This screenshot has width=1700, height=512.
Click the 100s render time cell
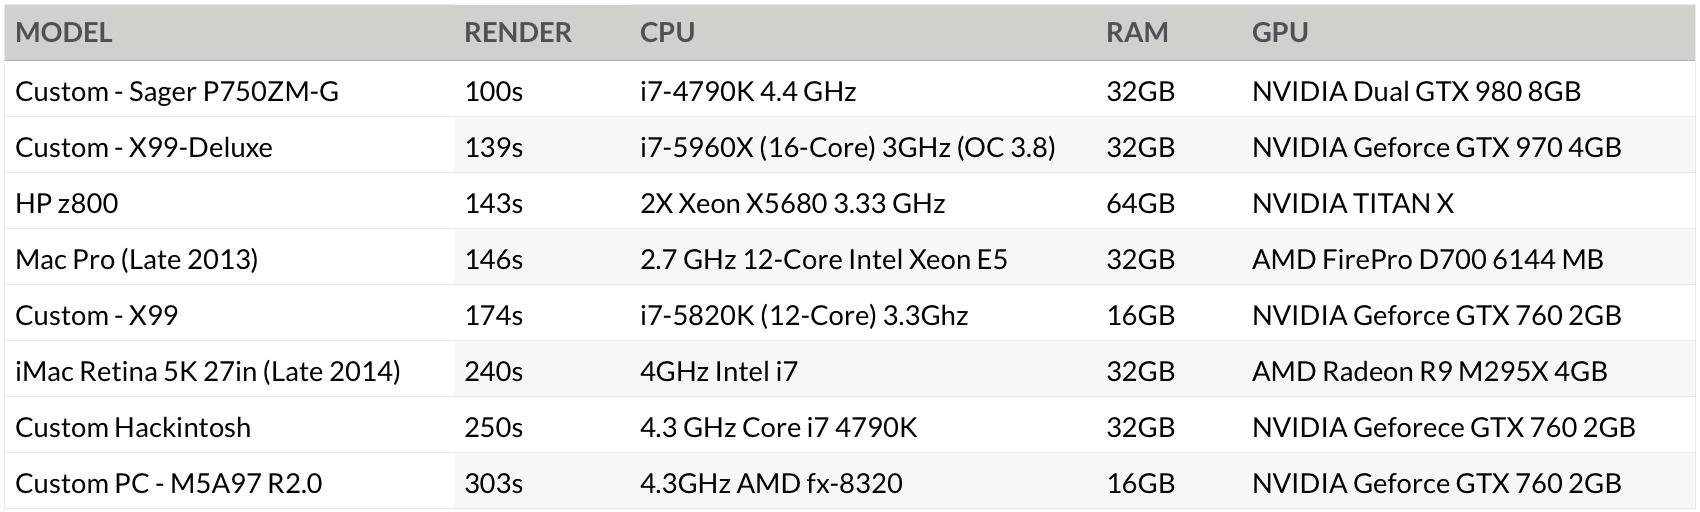point(493,92)
